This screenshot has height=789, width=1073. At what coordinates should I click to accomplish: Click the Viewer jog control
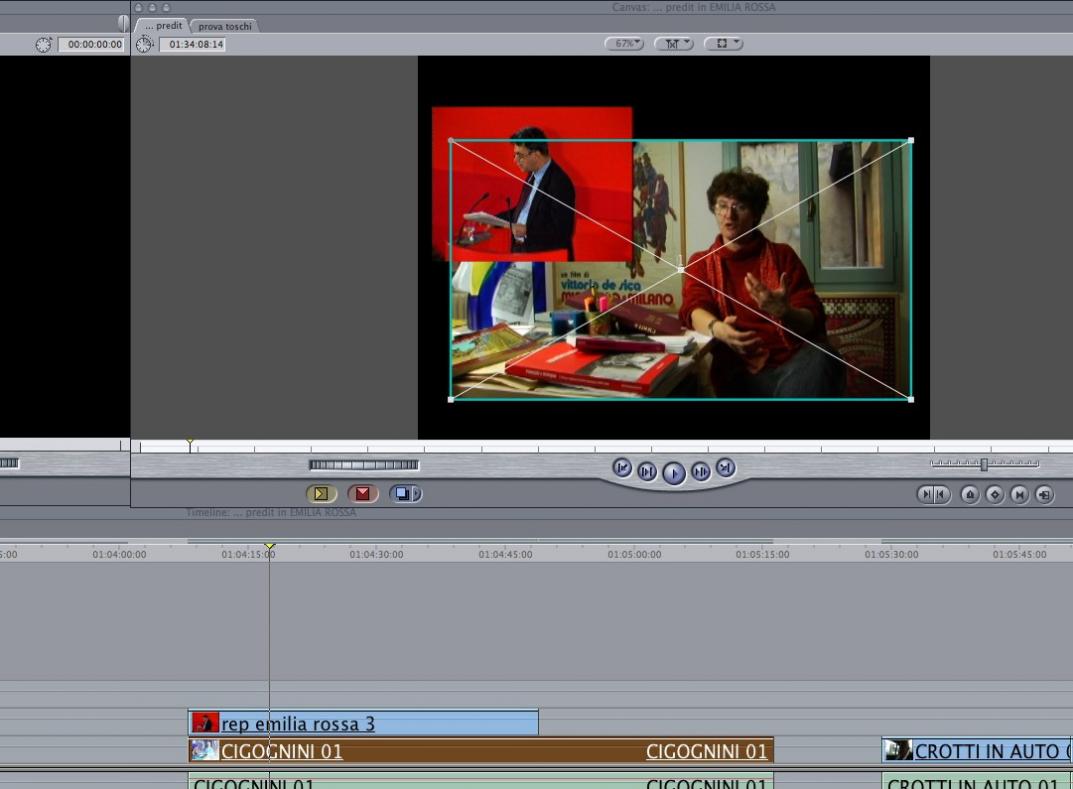[x=10, y=463]
